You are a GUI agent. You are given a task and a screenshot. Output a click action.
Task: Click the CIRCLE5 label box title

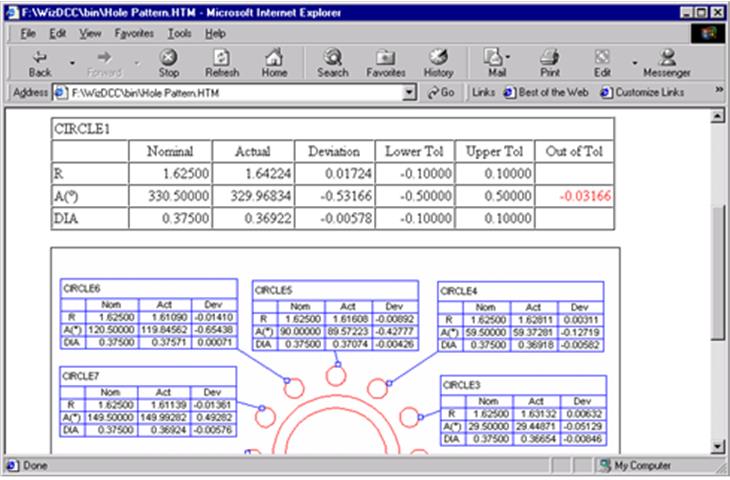(x=273, y=291)
